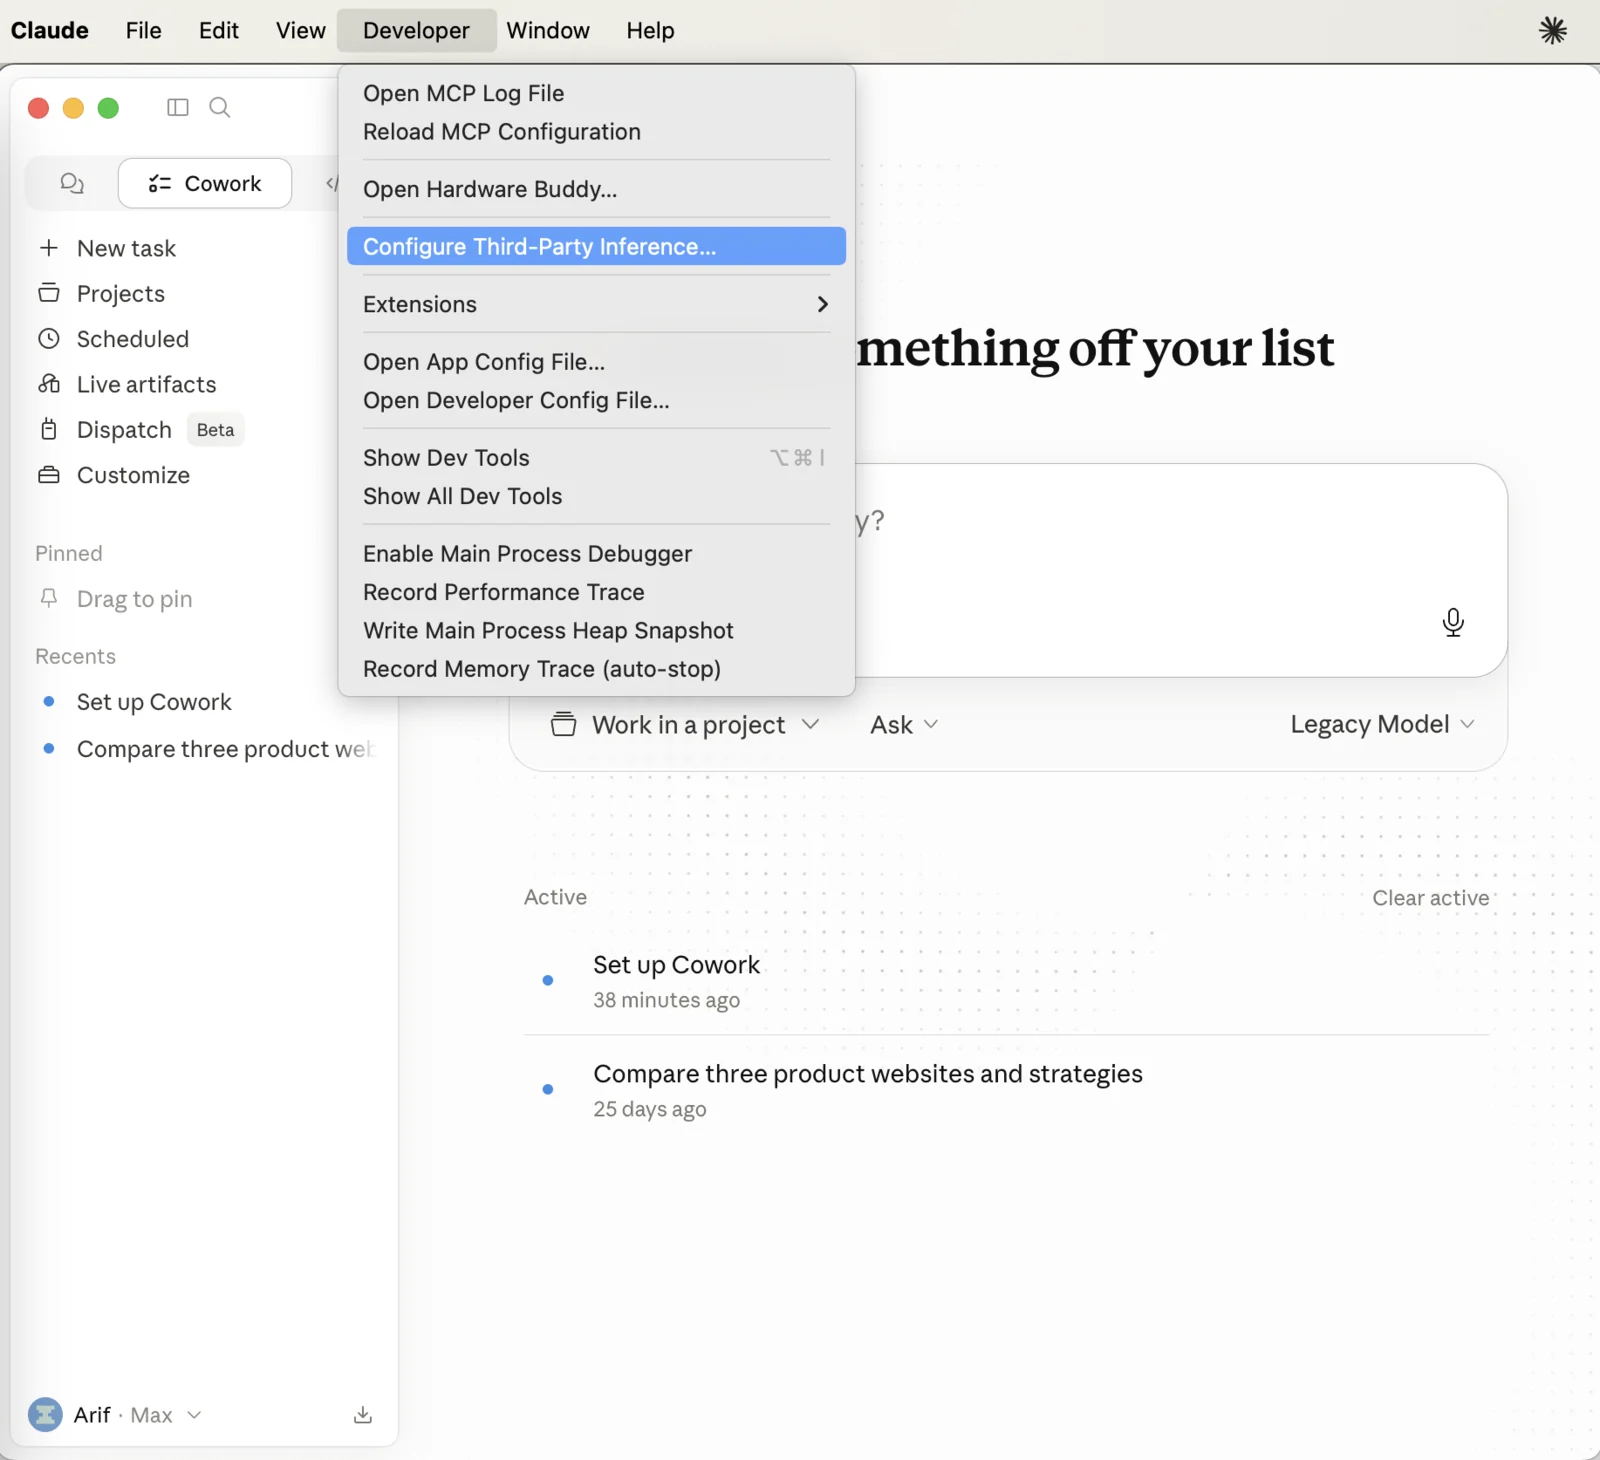Image resolution: width=1600 pixels, height=1460 pixels.
Task: Click the Projects folder icon
Action: [49, 293]
